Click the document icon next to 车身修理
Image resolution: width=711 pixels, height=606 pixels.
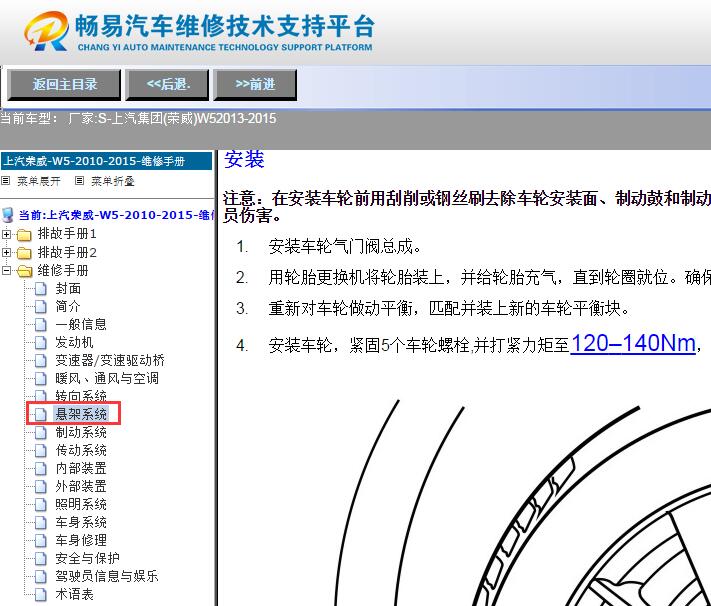40,541
